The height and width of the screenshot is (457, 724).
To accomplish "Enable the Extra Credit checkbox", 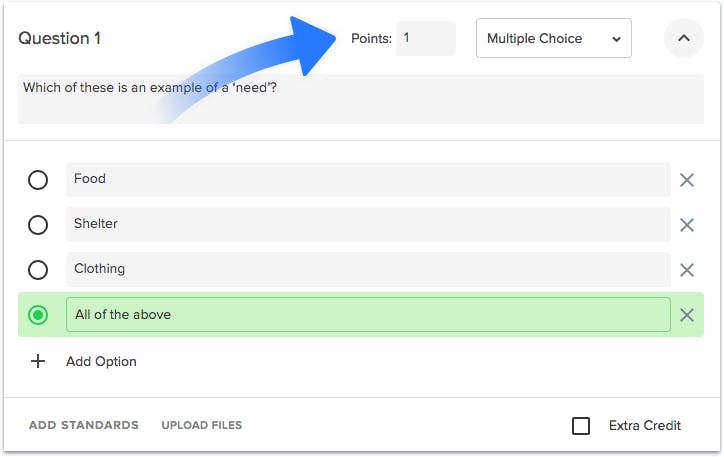I will [x=580, y=426].
